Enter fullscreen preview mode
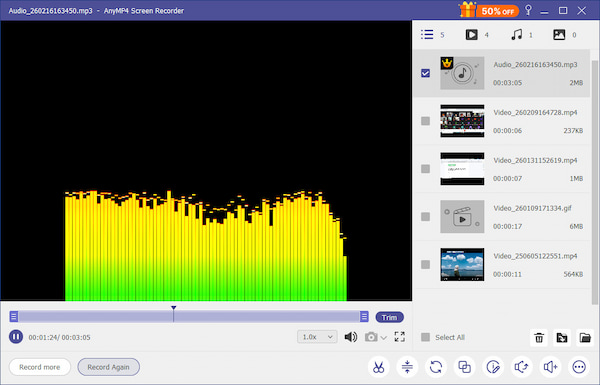Viewport: 600px width, 385px height. 399,337
